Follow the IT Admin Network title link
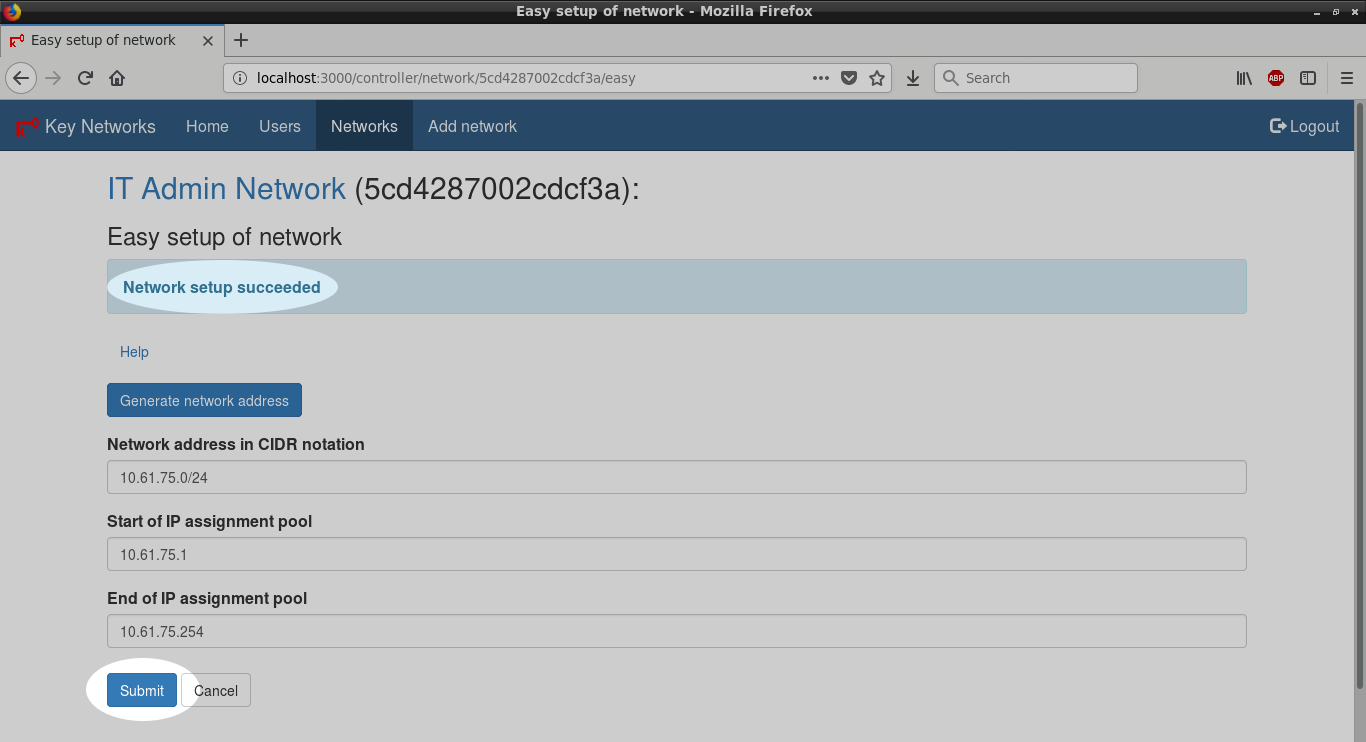1366x742 pixels. coord(226,188)
